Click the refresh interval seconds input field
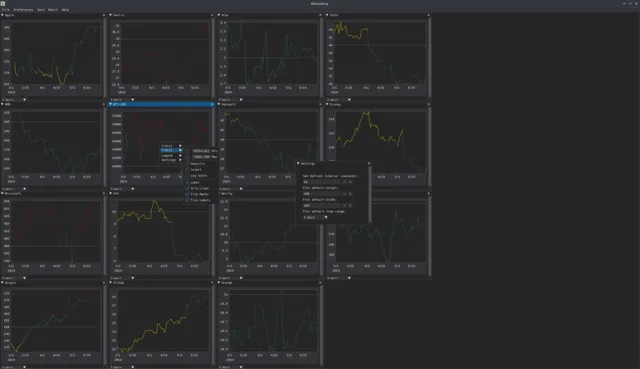This screenshot has width=640, height=369. click(322, 182)
